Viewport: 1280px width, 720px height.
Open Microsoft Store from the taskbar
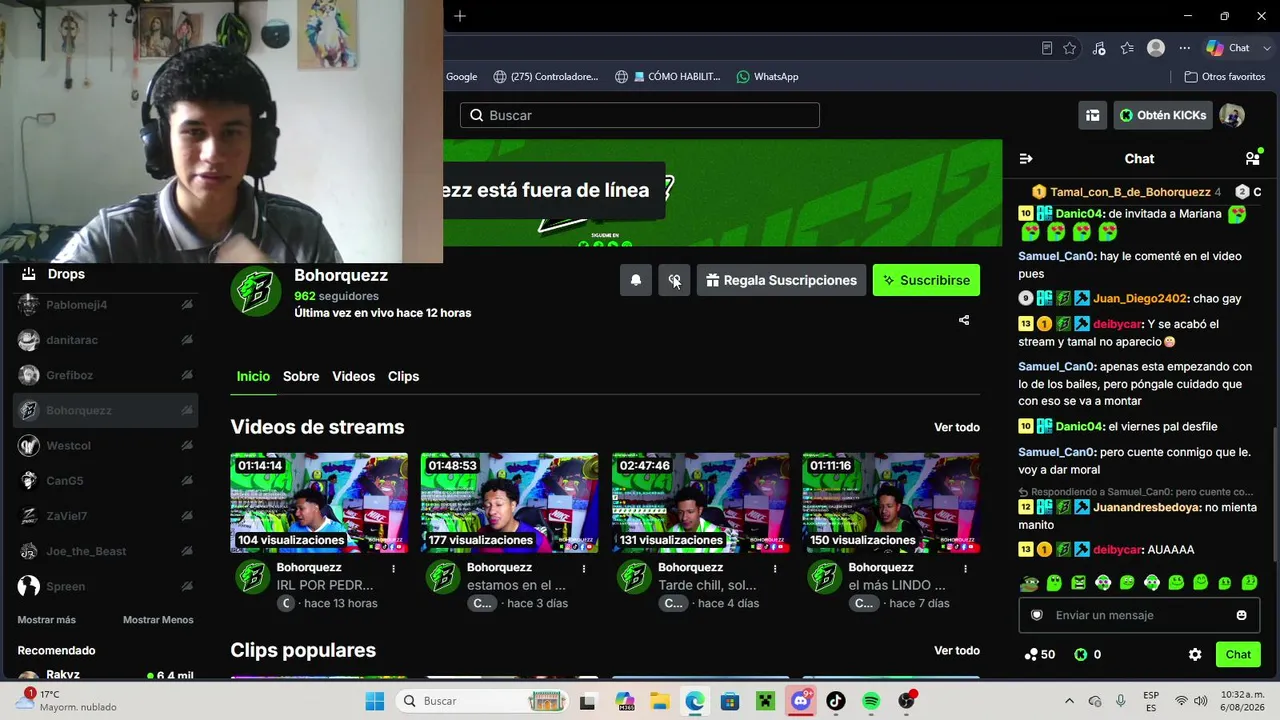730,701
